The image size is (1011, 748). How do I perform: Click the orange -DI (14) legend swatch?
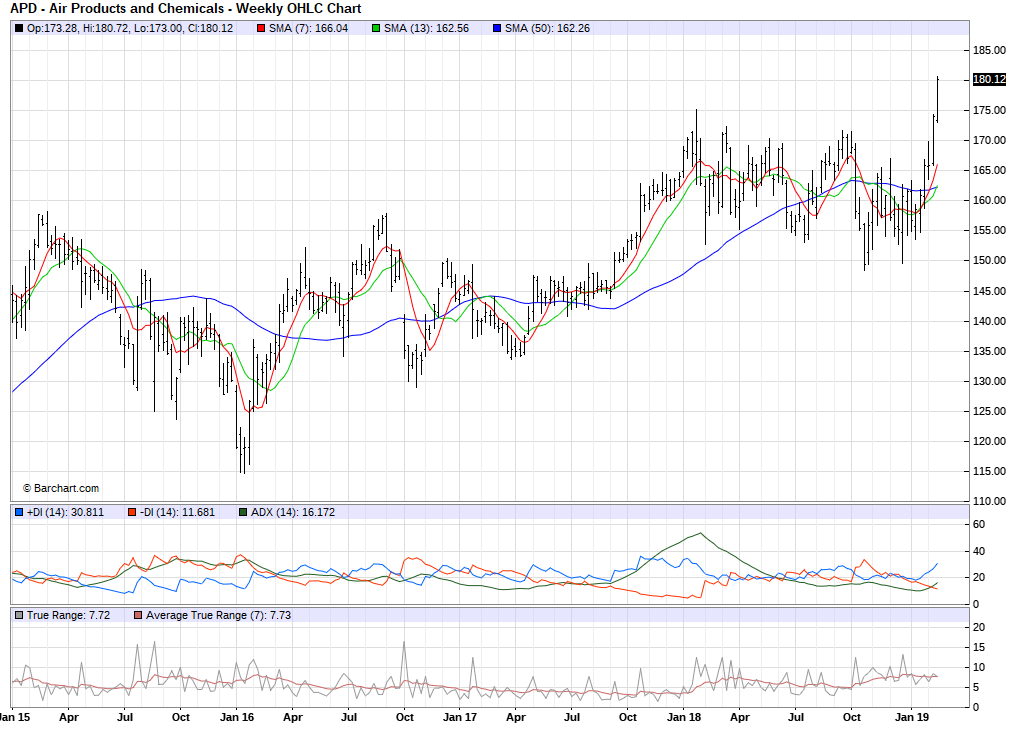pyautogui.click(x=132, y=512)
